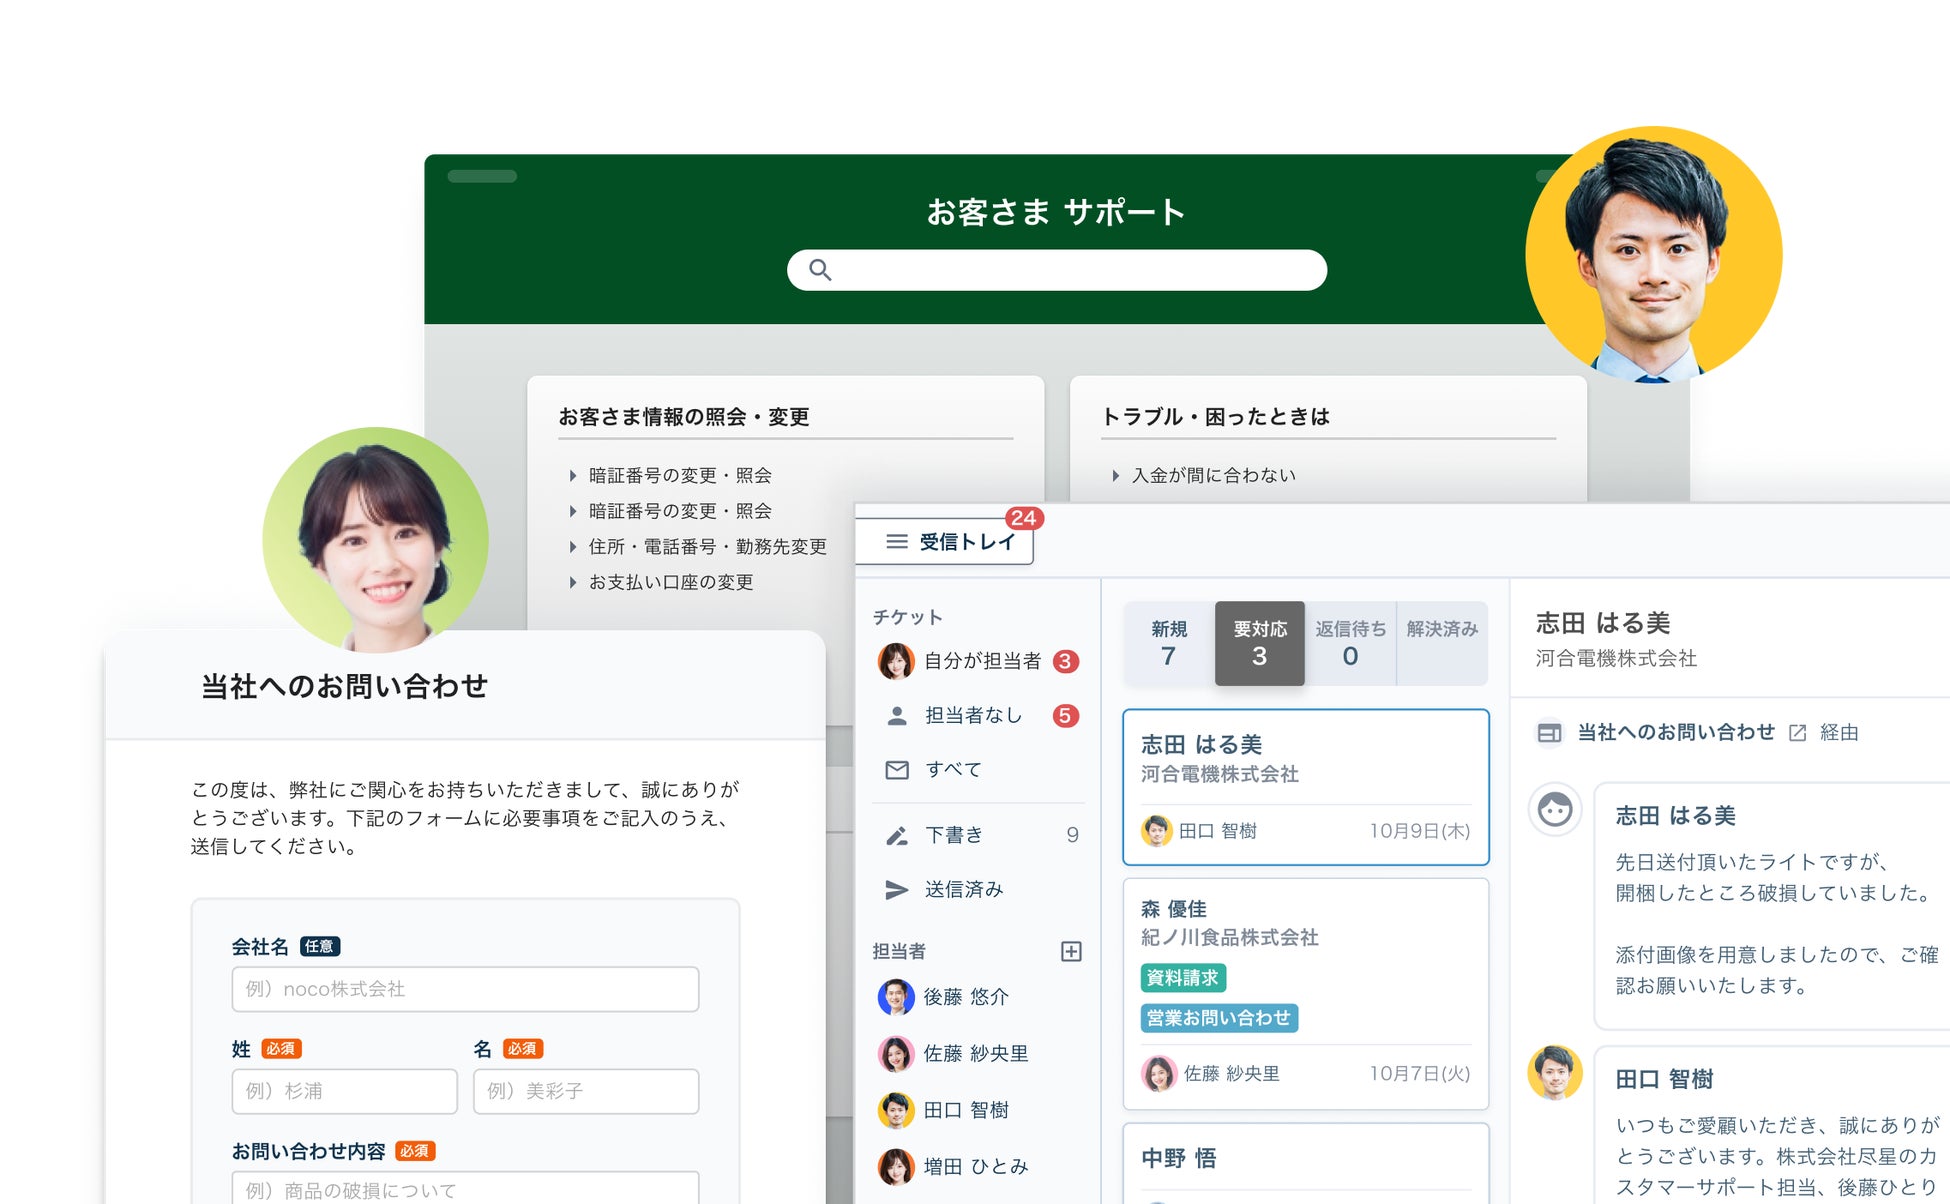
Task: Open the external link icon beside 当社へのお問い合わせ
Action: coord(1797,733)
